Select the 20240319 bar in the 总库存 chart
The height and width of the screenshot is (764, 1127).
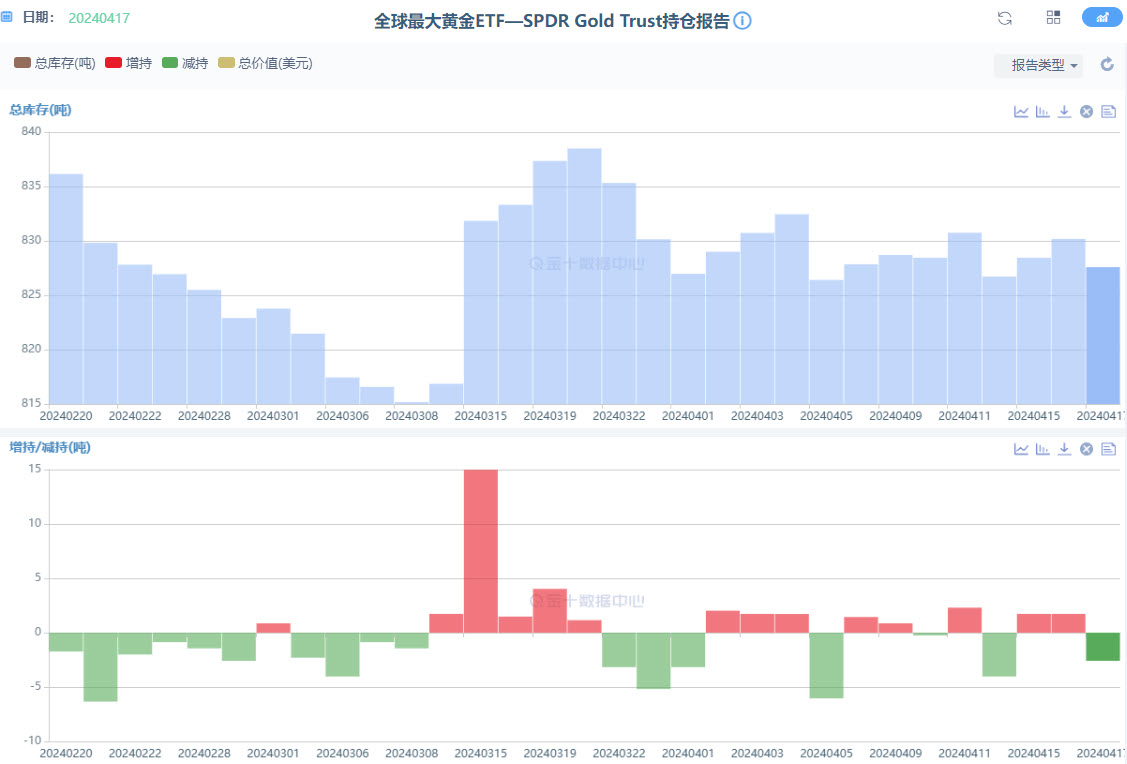(550, 282)
